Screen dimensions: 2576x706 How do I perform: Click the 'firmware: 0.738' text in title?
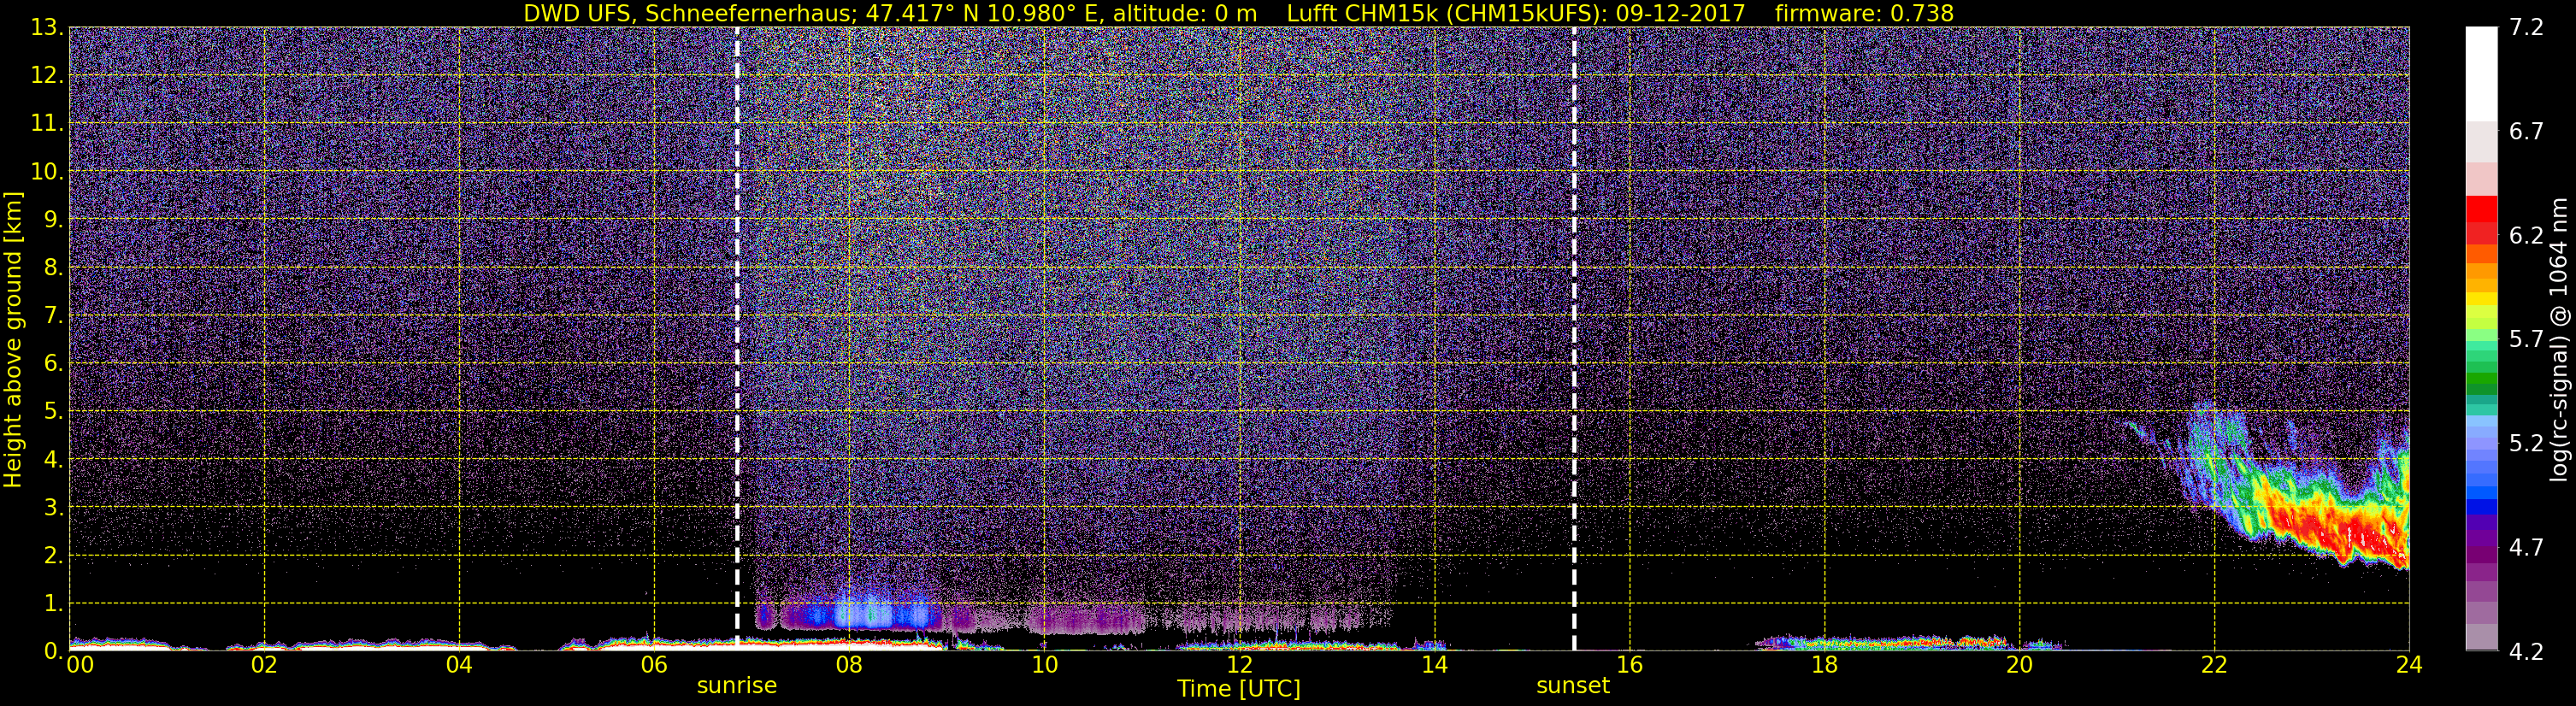1864,13
